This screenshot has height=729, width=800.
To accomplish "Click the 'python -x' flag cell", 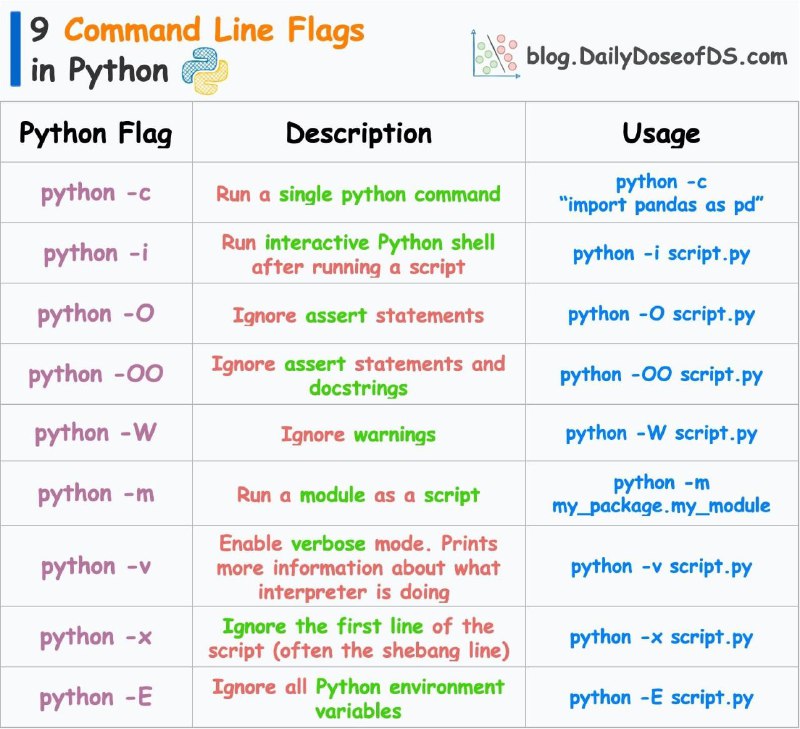I will coord(96,637).
